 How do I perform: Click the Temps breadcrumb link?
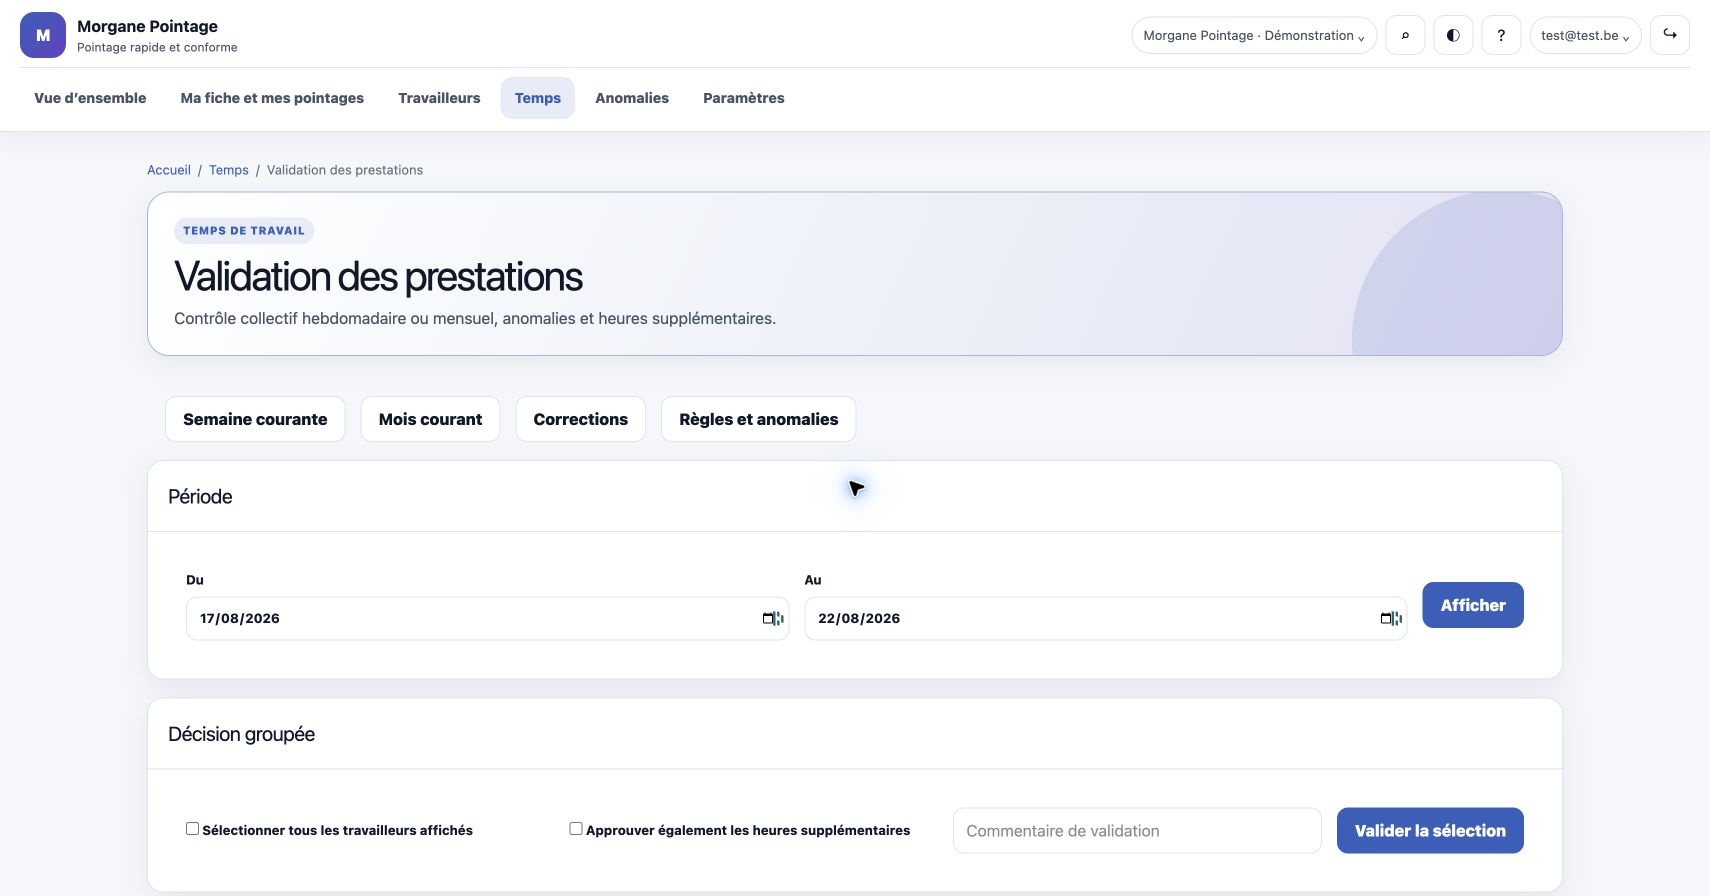[x=229, y=170]
